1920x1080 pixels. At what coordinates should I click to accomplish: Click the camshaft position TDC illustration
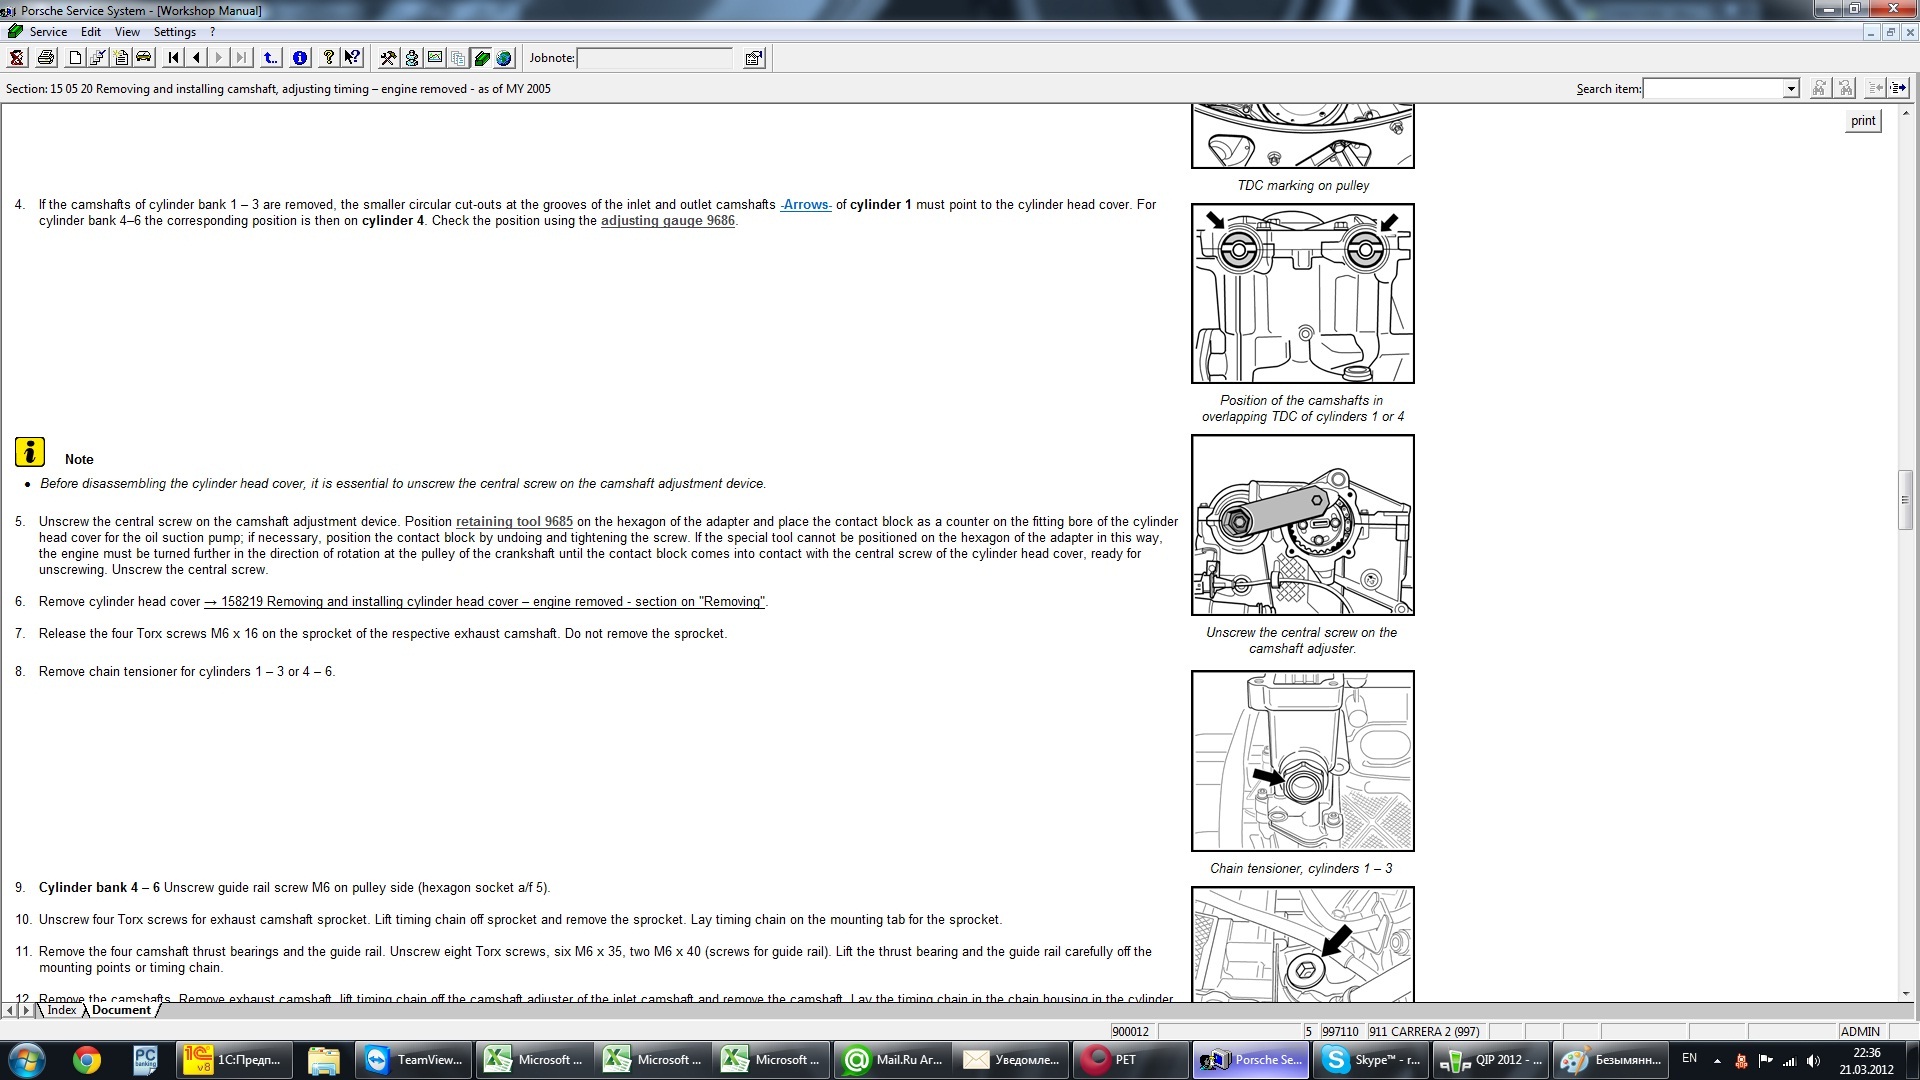click(x=1303, y=293)
